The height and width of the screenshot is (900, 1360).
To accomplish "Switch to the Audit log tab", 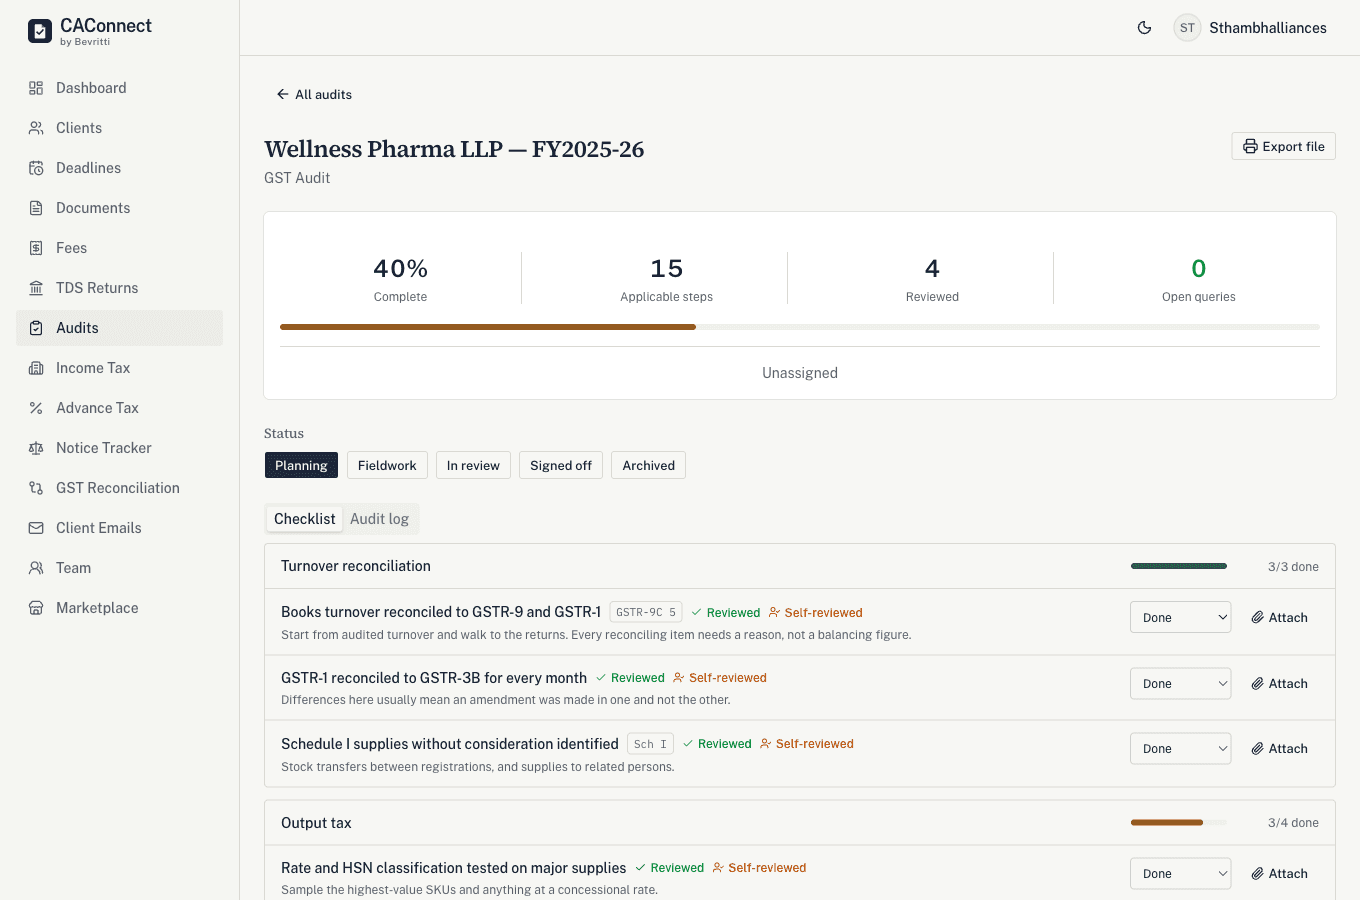I will 379,519.
